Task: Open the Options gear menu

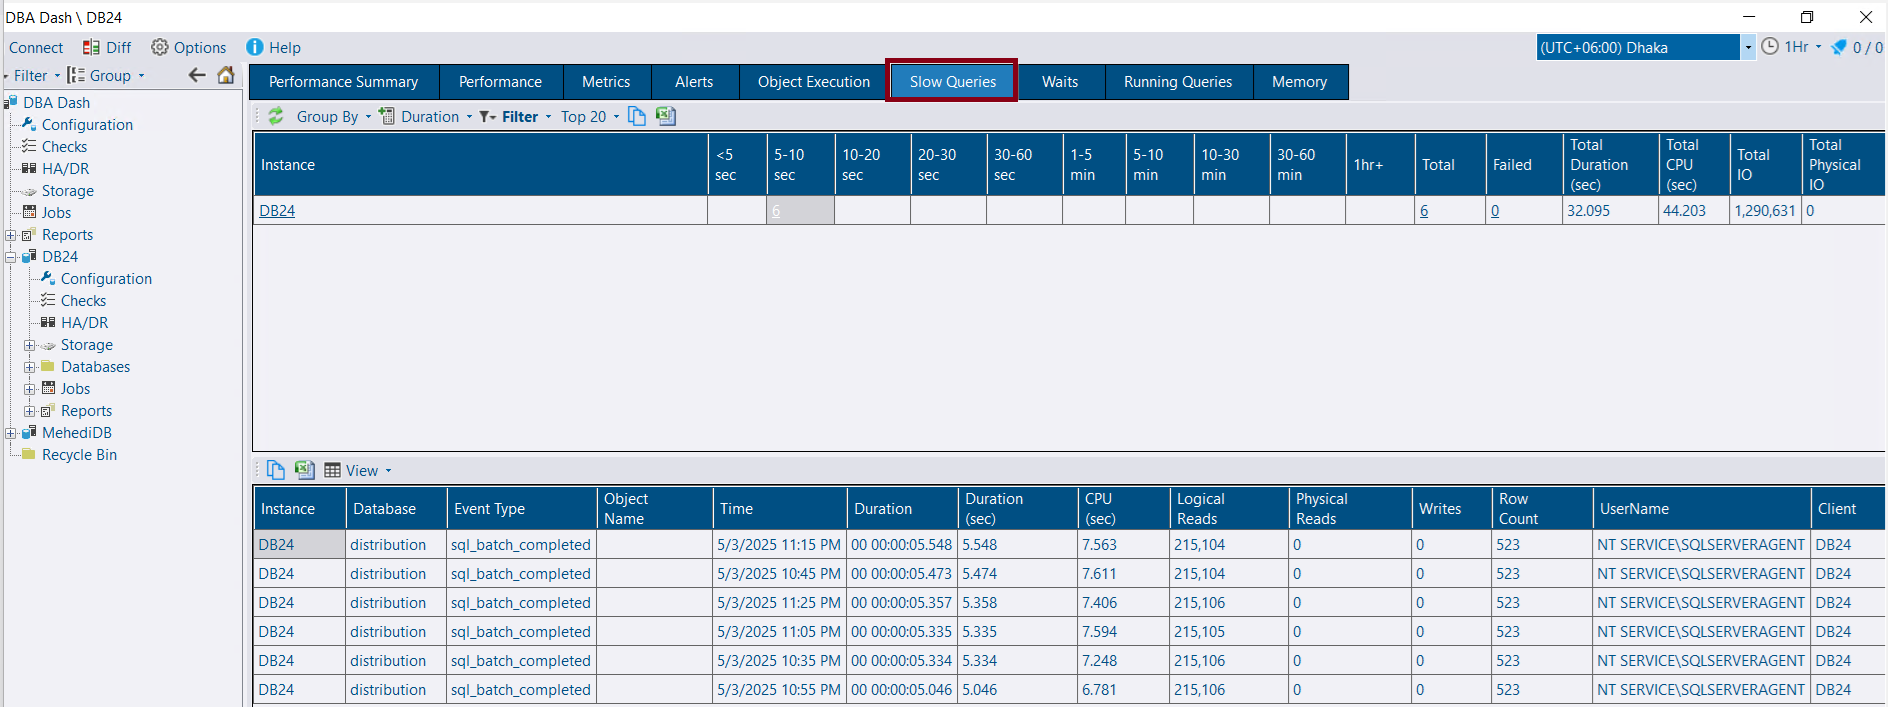Action: click(189, 48)
